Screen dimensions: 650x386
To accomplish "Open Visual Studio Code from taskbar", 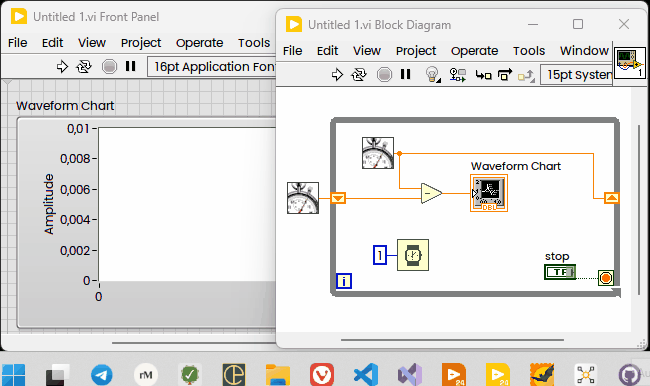I will [366, 374].
